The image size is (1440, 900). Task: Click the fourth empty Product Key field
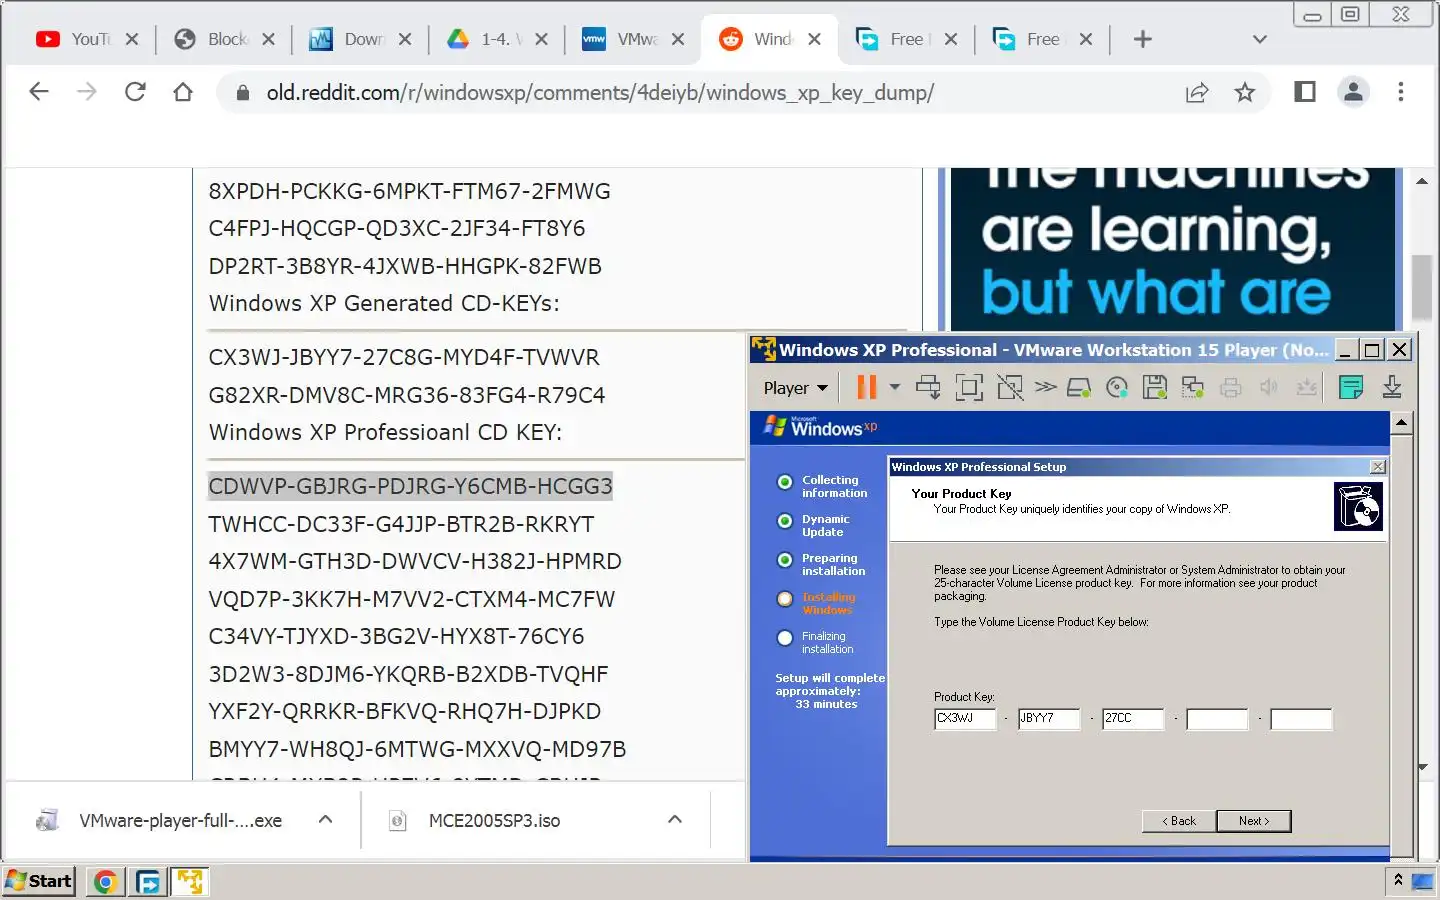[1217, 718]
